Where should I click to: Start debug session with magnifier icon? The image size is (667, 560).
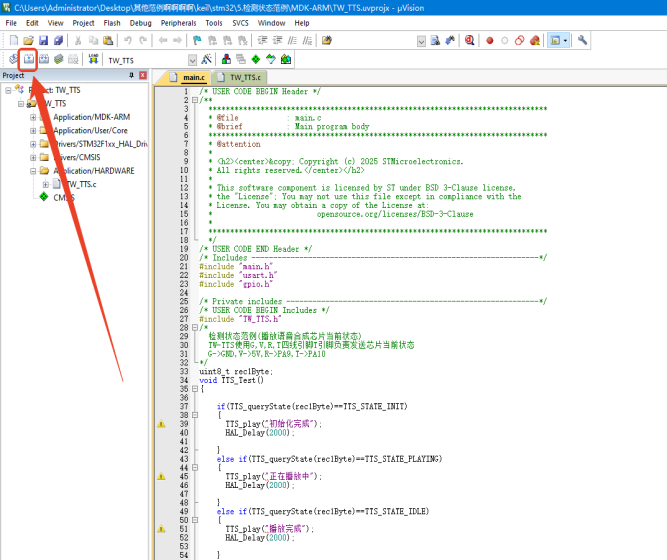pos(467,40)
